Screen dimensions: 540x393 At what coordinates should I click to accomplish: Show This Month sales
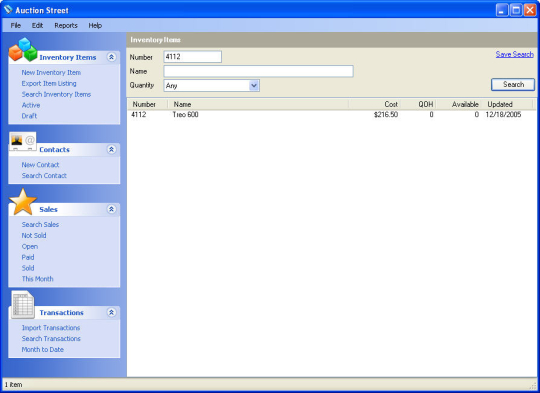tap(37, 279)
